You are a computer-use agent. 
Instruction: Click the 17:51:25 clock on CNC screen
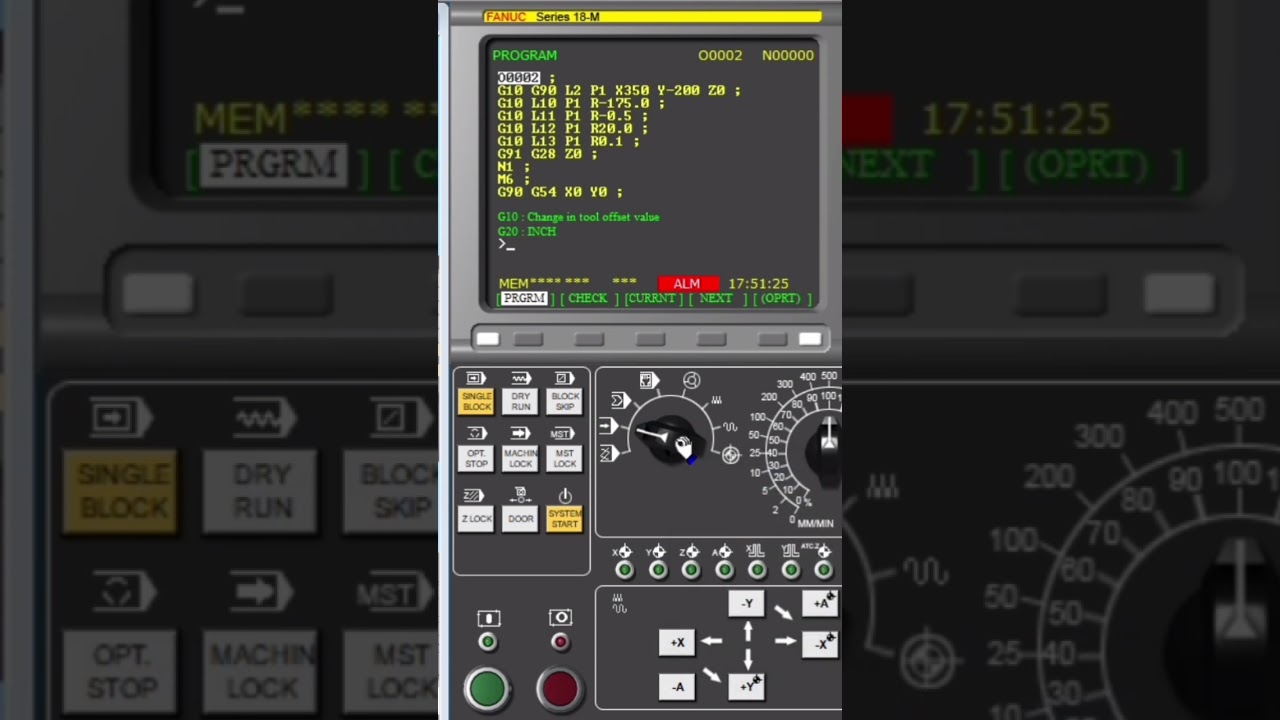pyautogui.click(x=758, y=284)
